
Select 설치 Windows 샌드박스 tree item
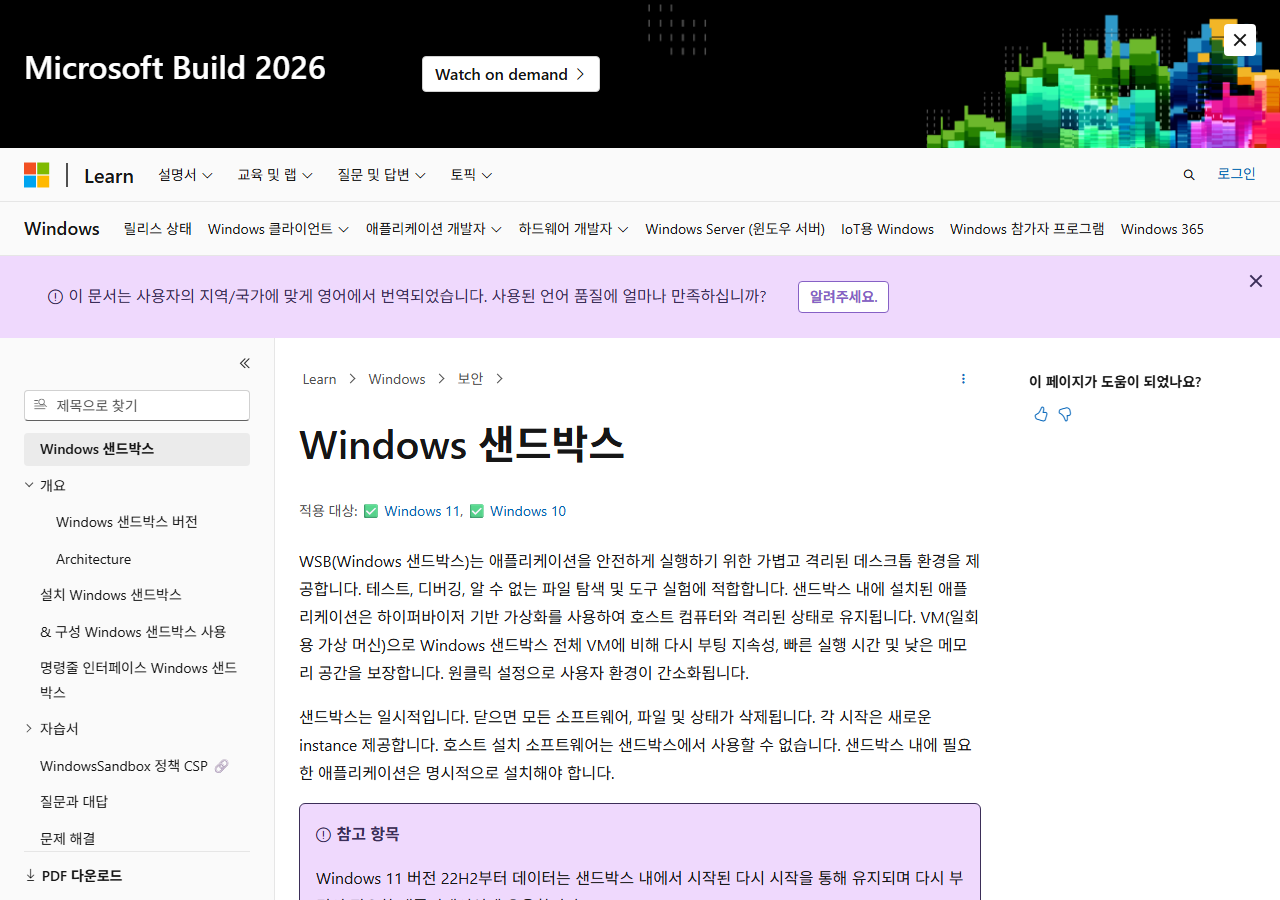[111, 595]
